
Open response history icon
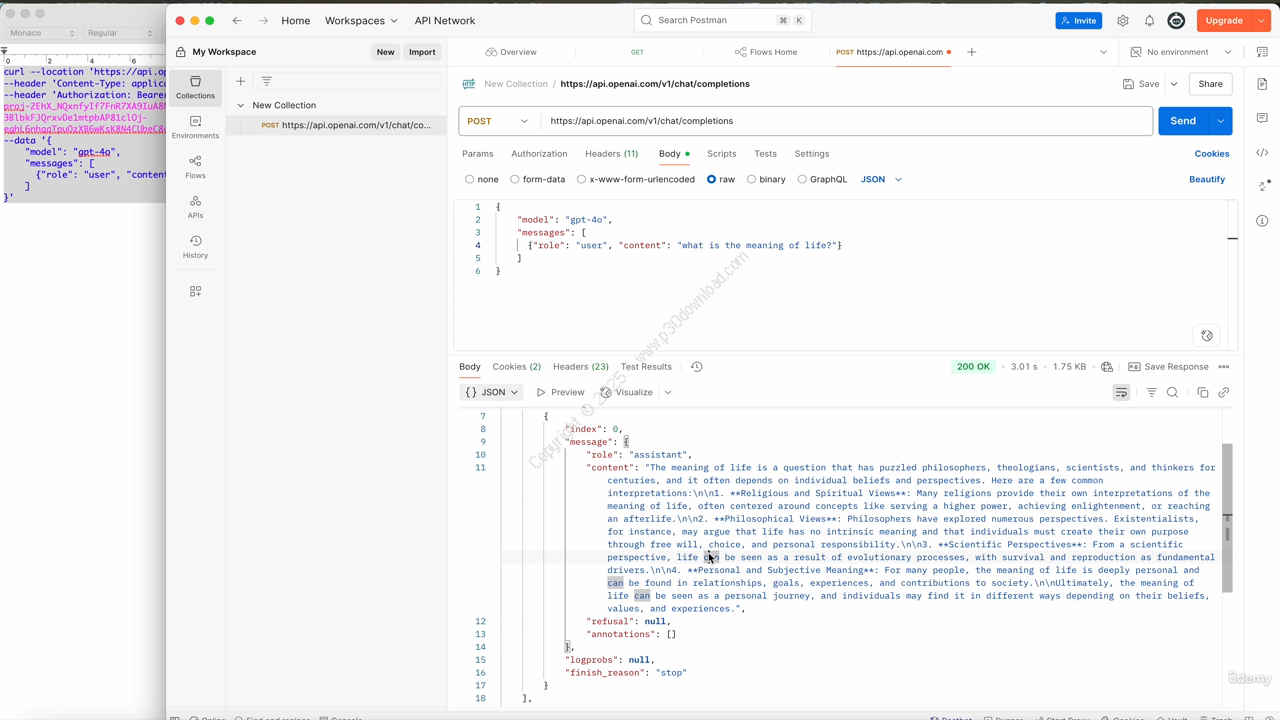697,367
